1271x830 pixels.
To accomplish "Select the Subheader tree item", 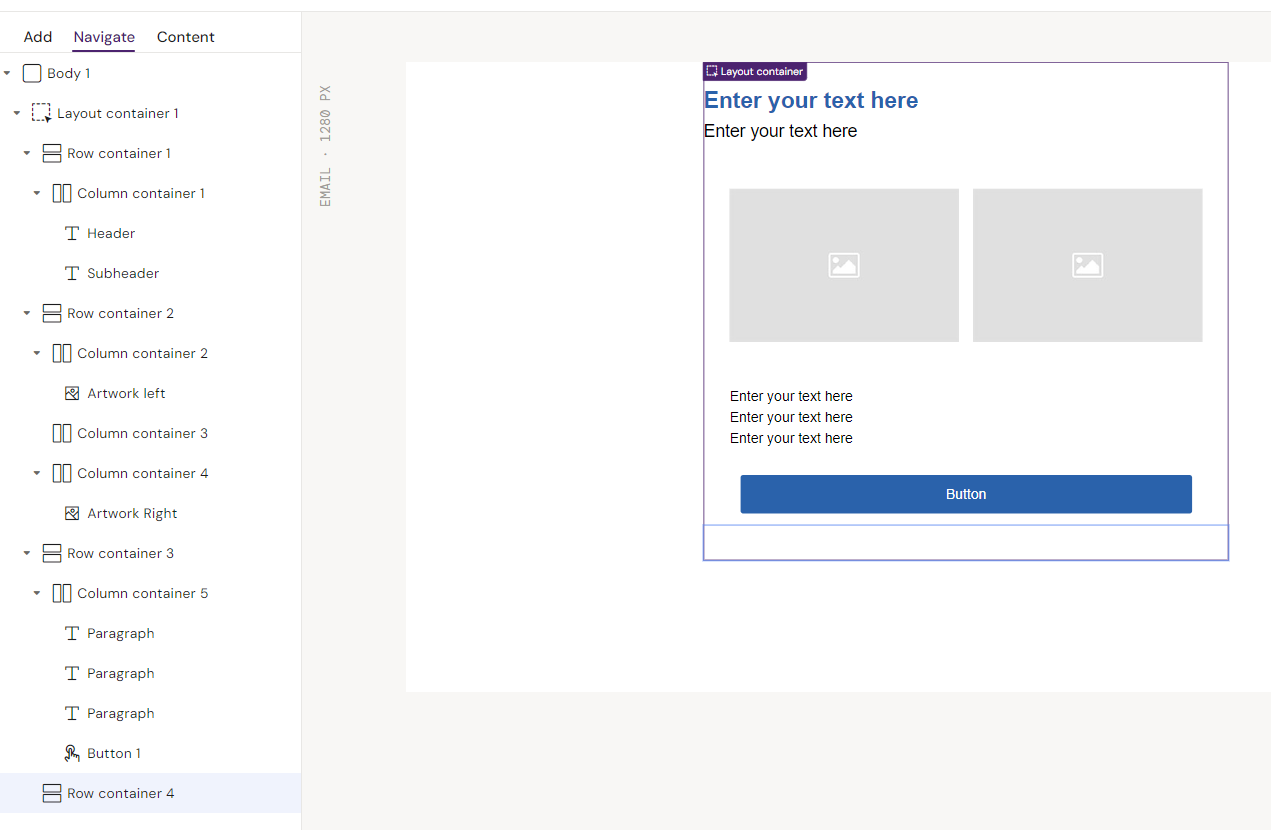I will click(x=122, y=273).
